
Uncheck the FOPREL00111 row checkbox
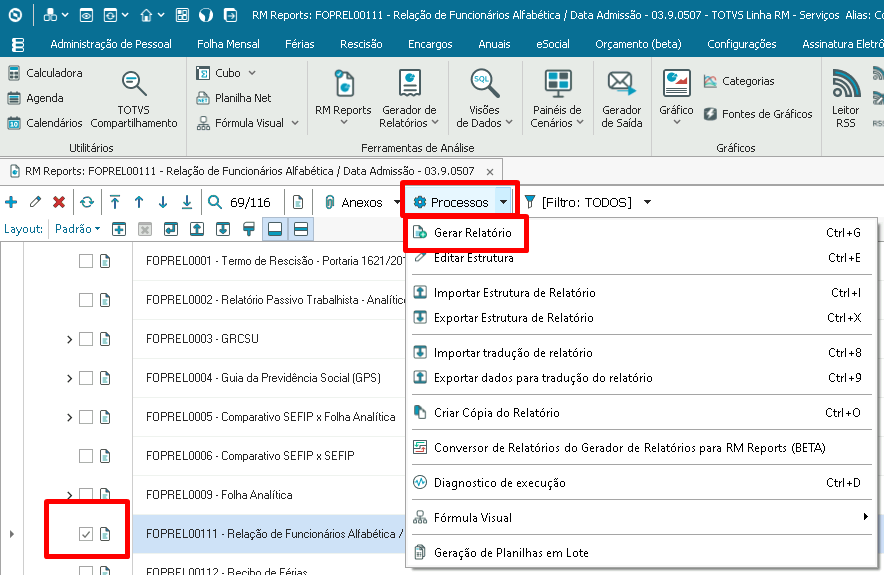pyautogui.click(x=86, y=534)
